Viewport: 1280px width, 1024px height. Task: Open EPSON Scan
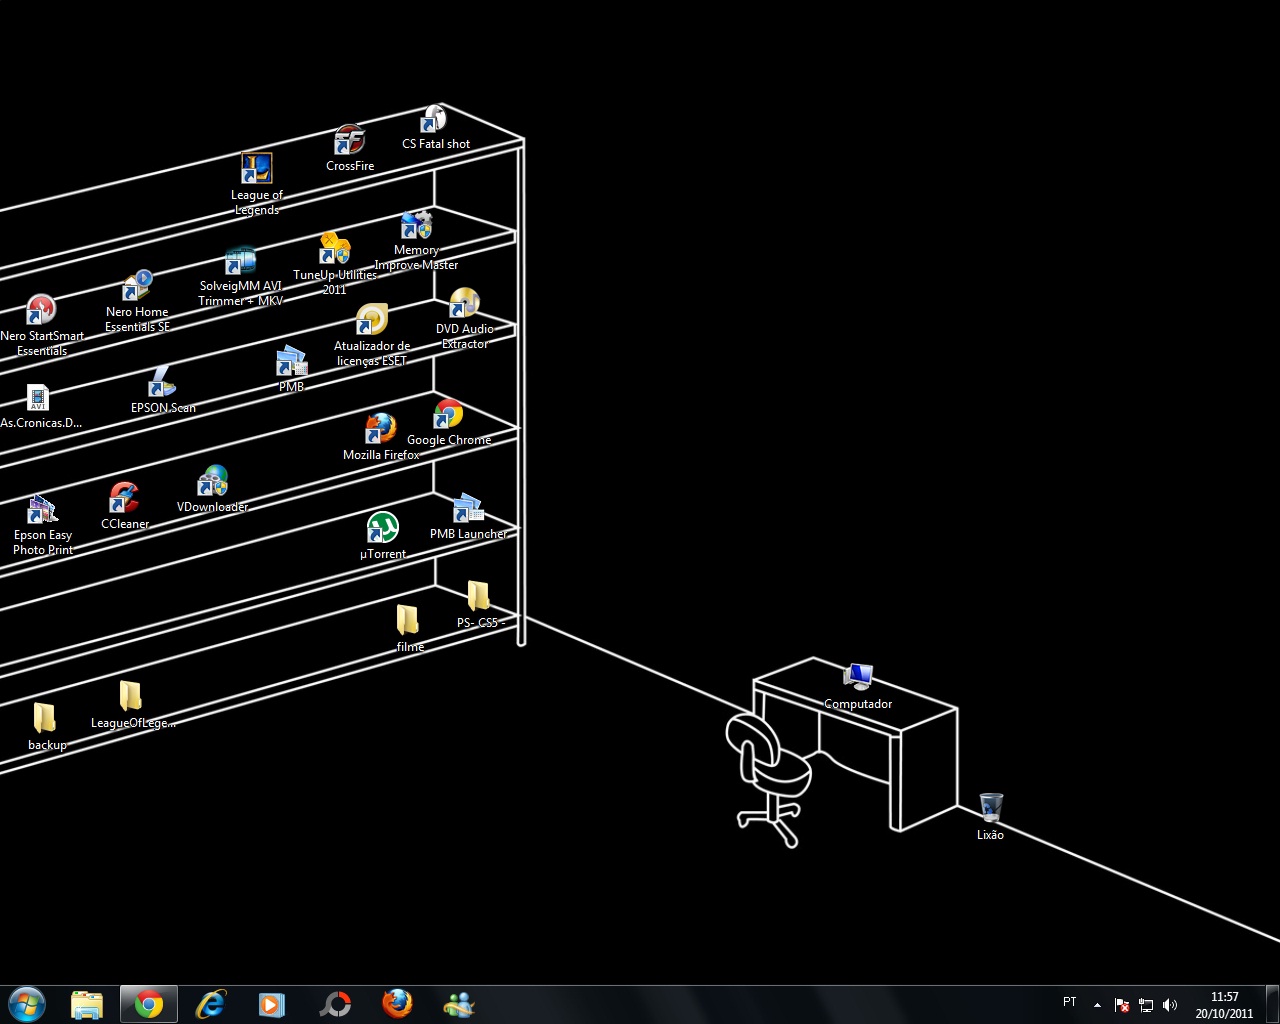163,385
